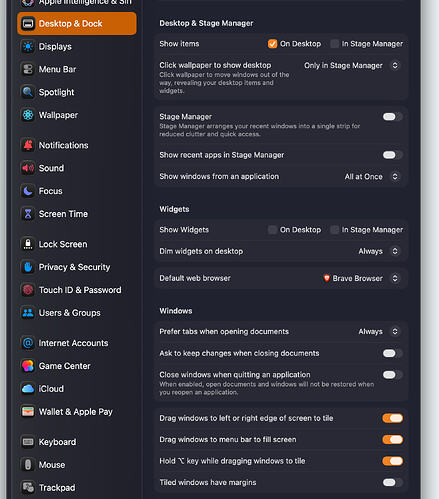Image resolution: width=439 pixels, height=499 pixels.
Task: Open the Displays settings pane
Action: coord(77,47)
